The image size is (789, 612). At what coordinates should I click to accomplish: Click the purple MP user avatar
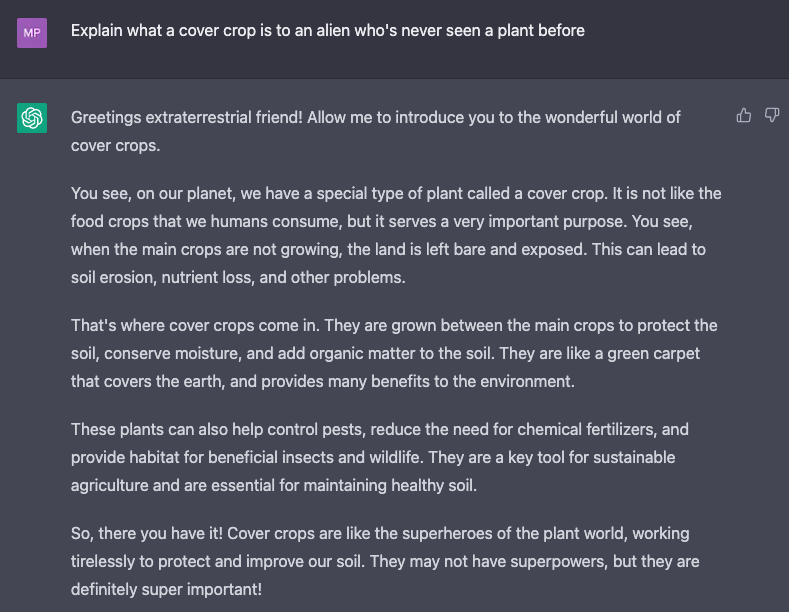(x=32, y=32)
